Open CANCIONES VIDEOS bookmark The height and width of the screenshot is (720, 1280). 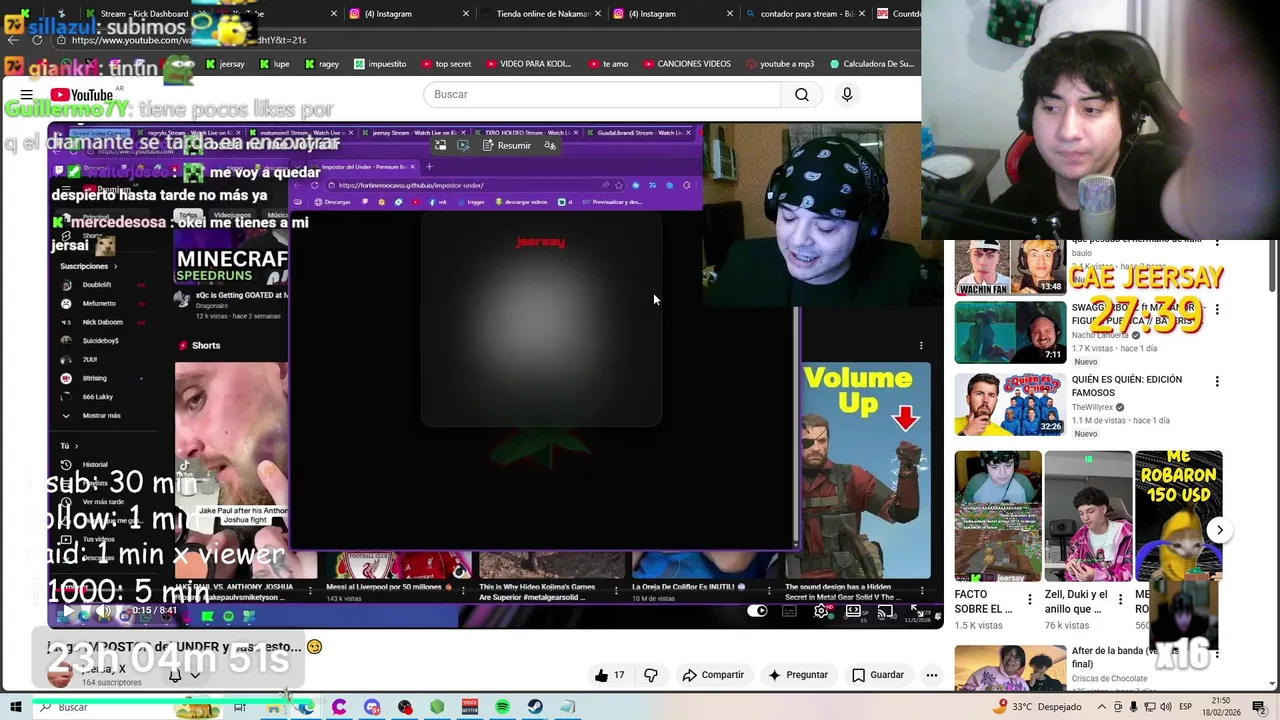tap(686, 64)
